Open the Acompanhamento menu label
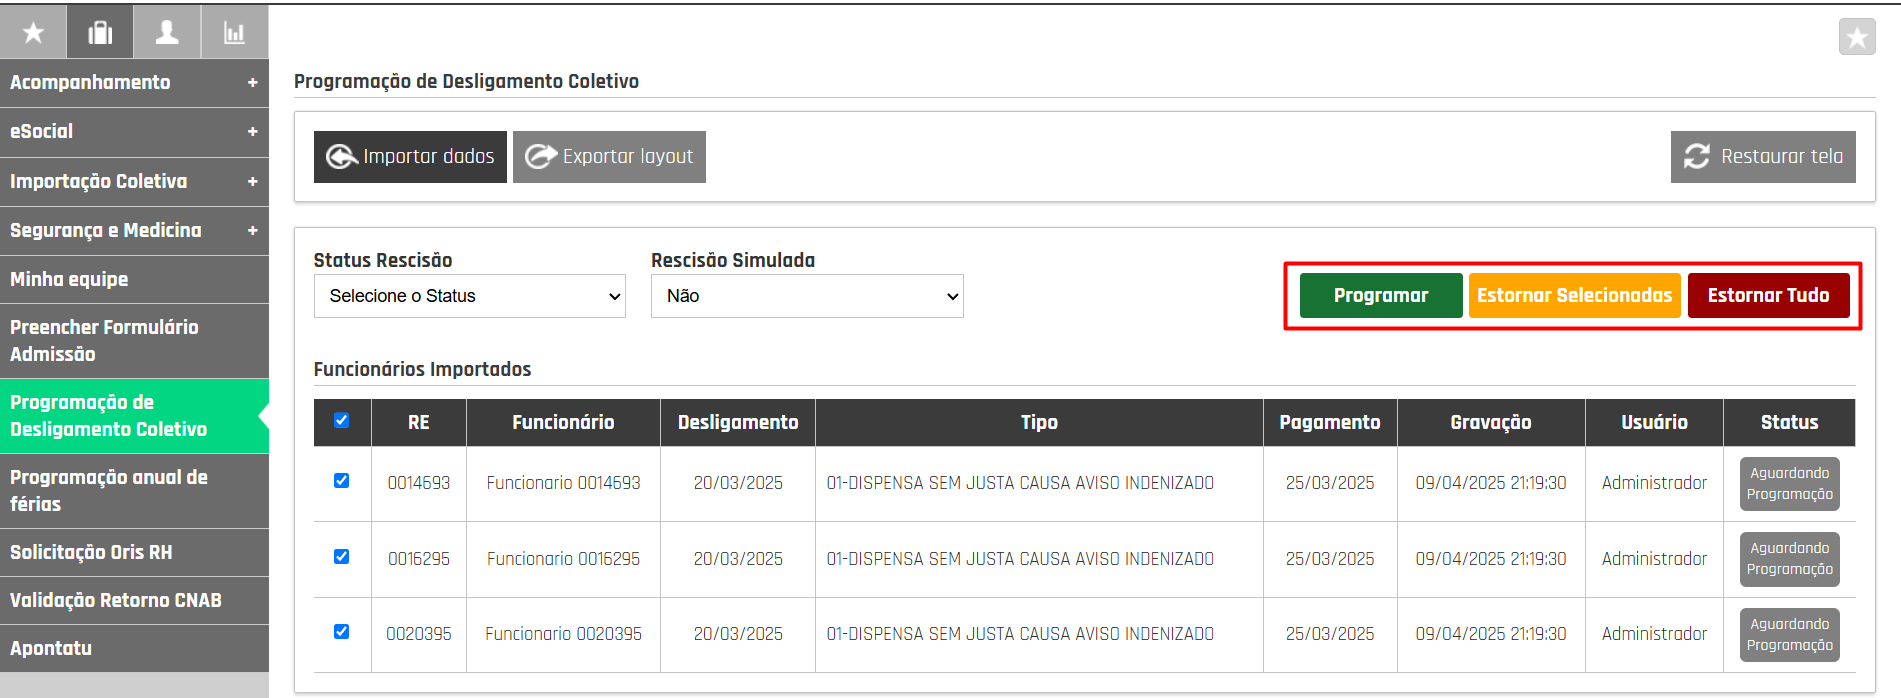1901x698 pixels. pyautogui.click(x=90, y=83)
